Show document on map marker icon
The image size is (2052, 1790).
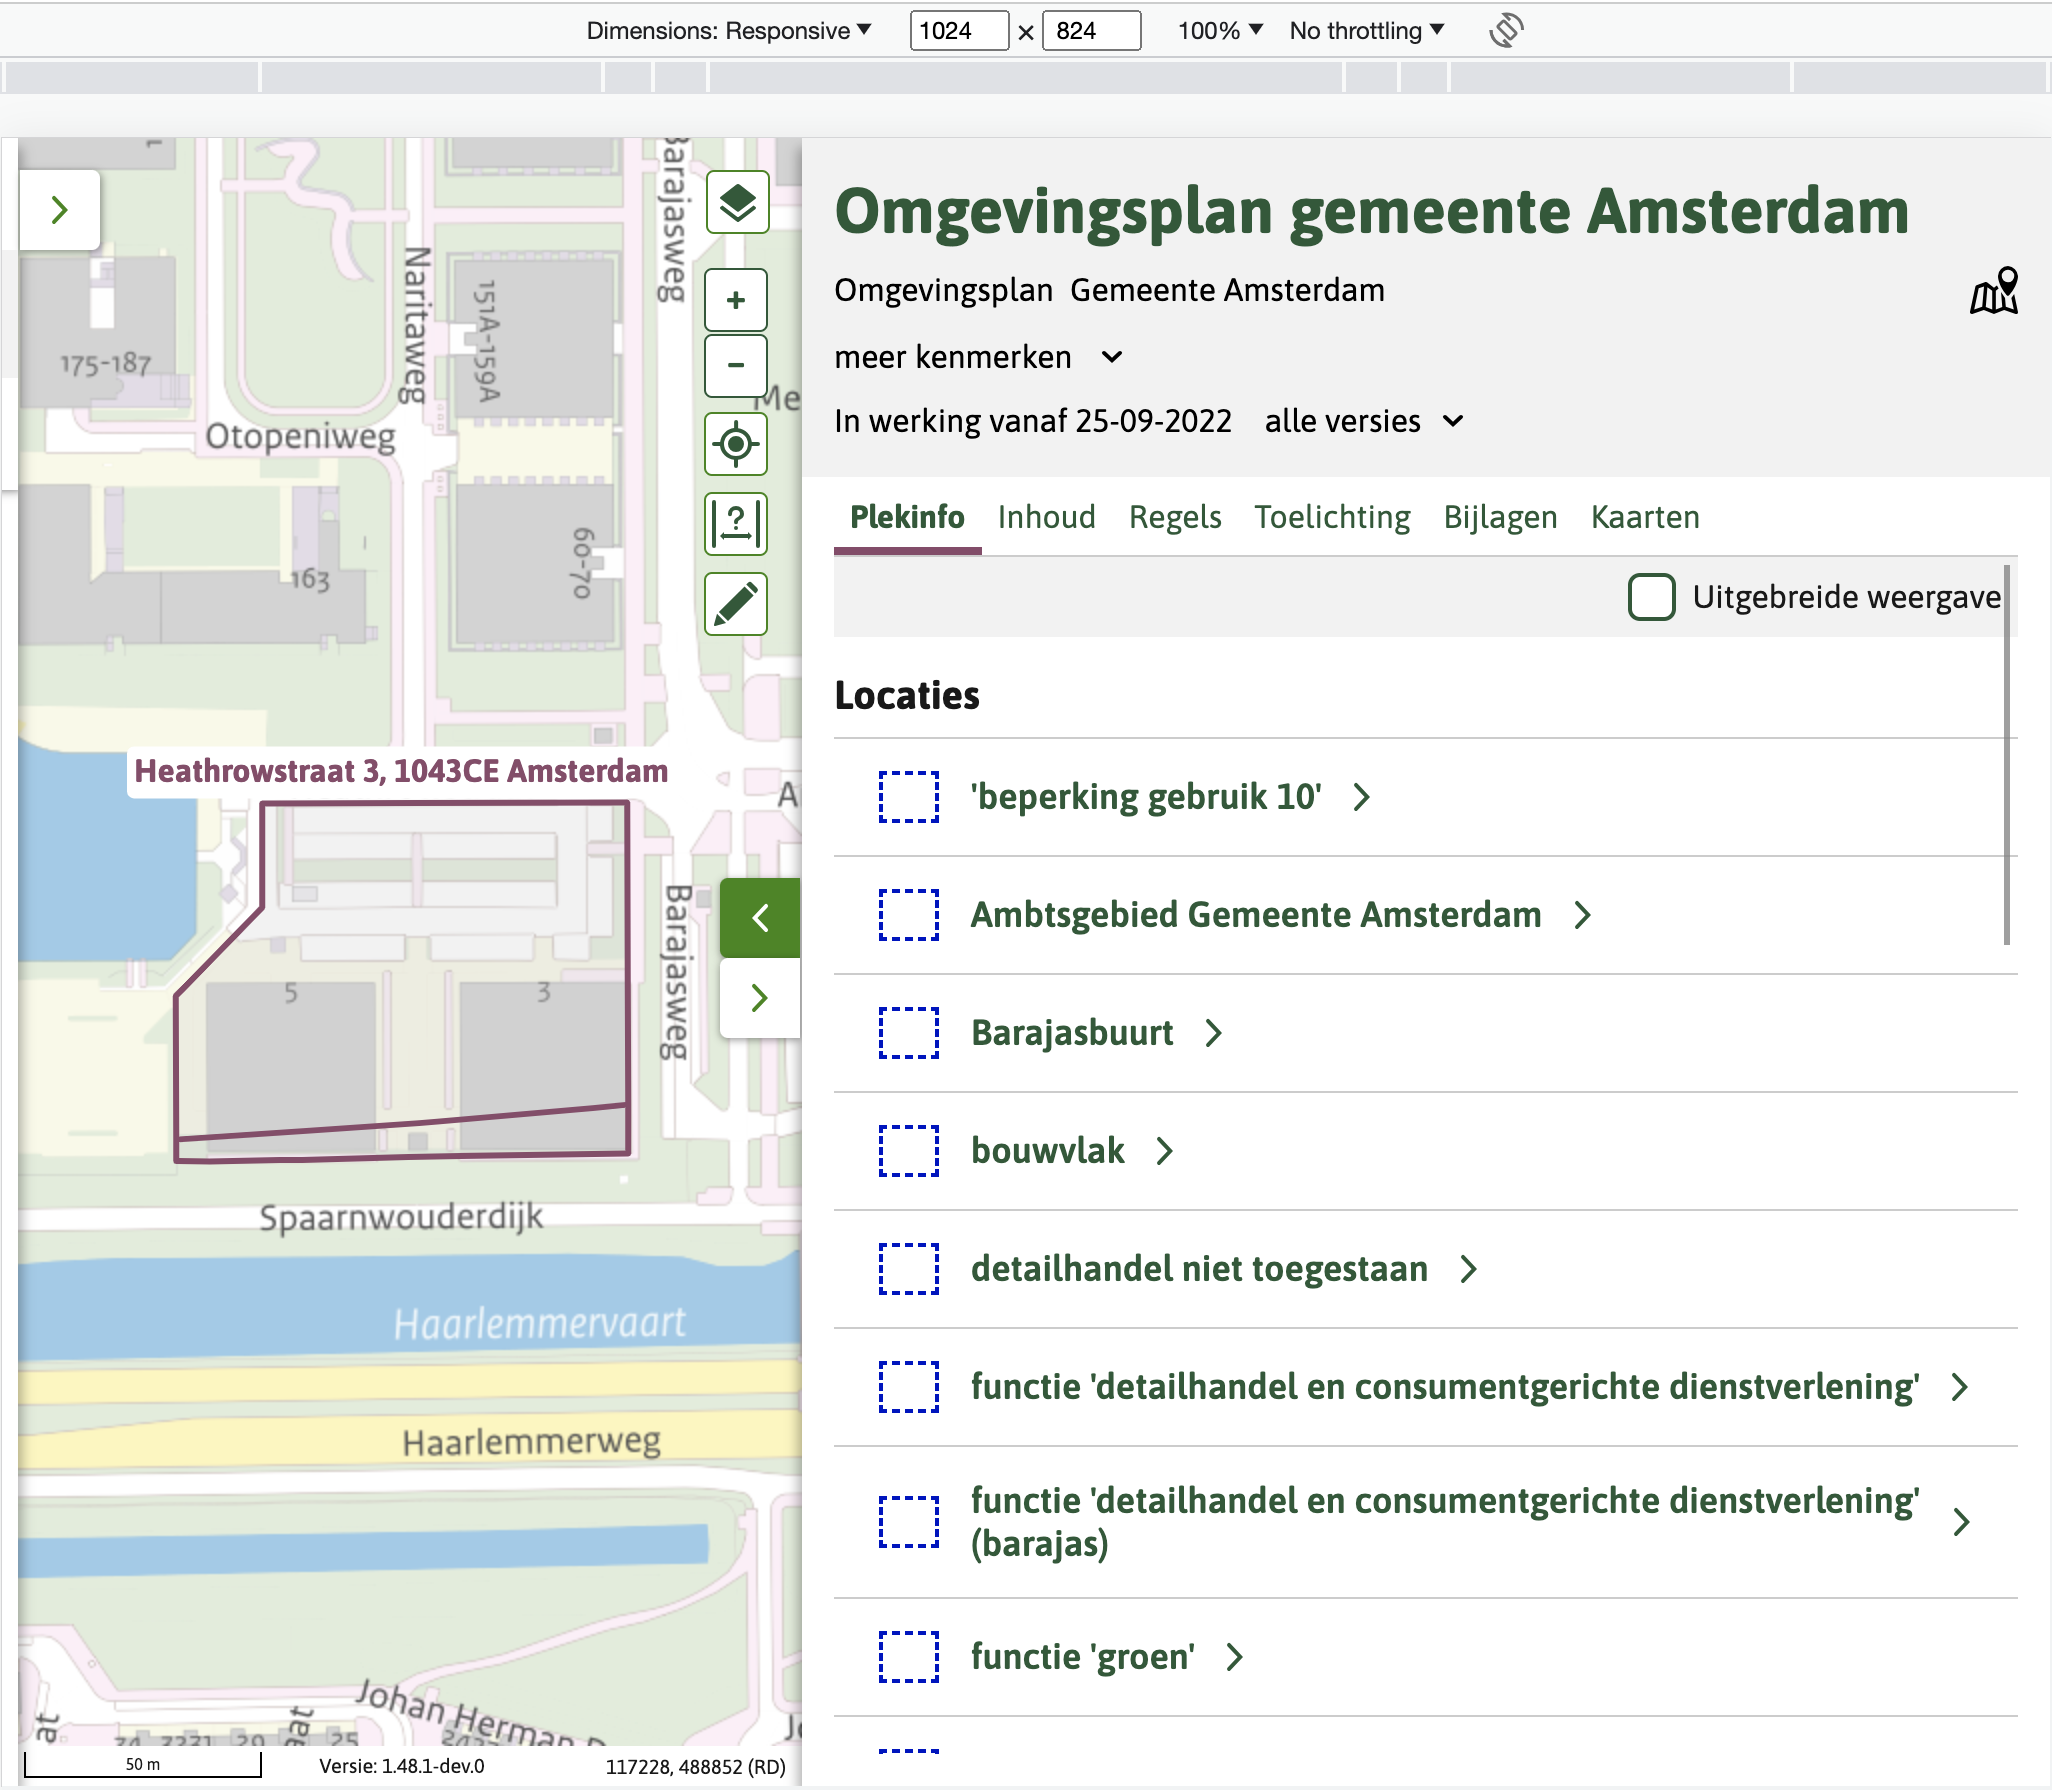(x=1994, y=291)
